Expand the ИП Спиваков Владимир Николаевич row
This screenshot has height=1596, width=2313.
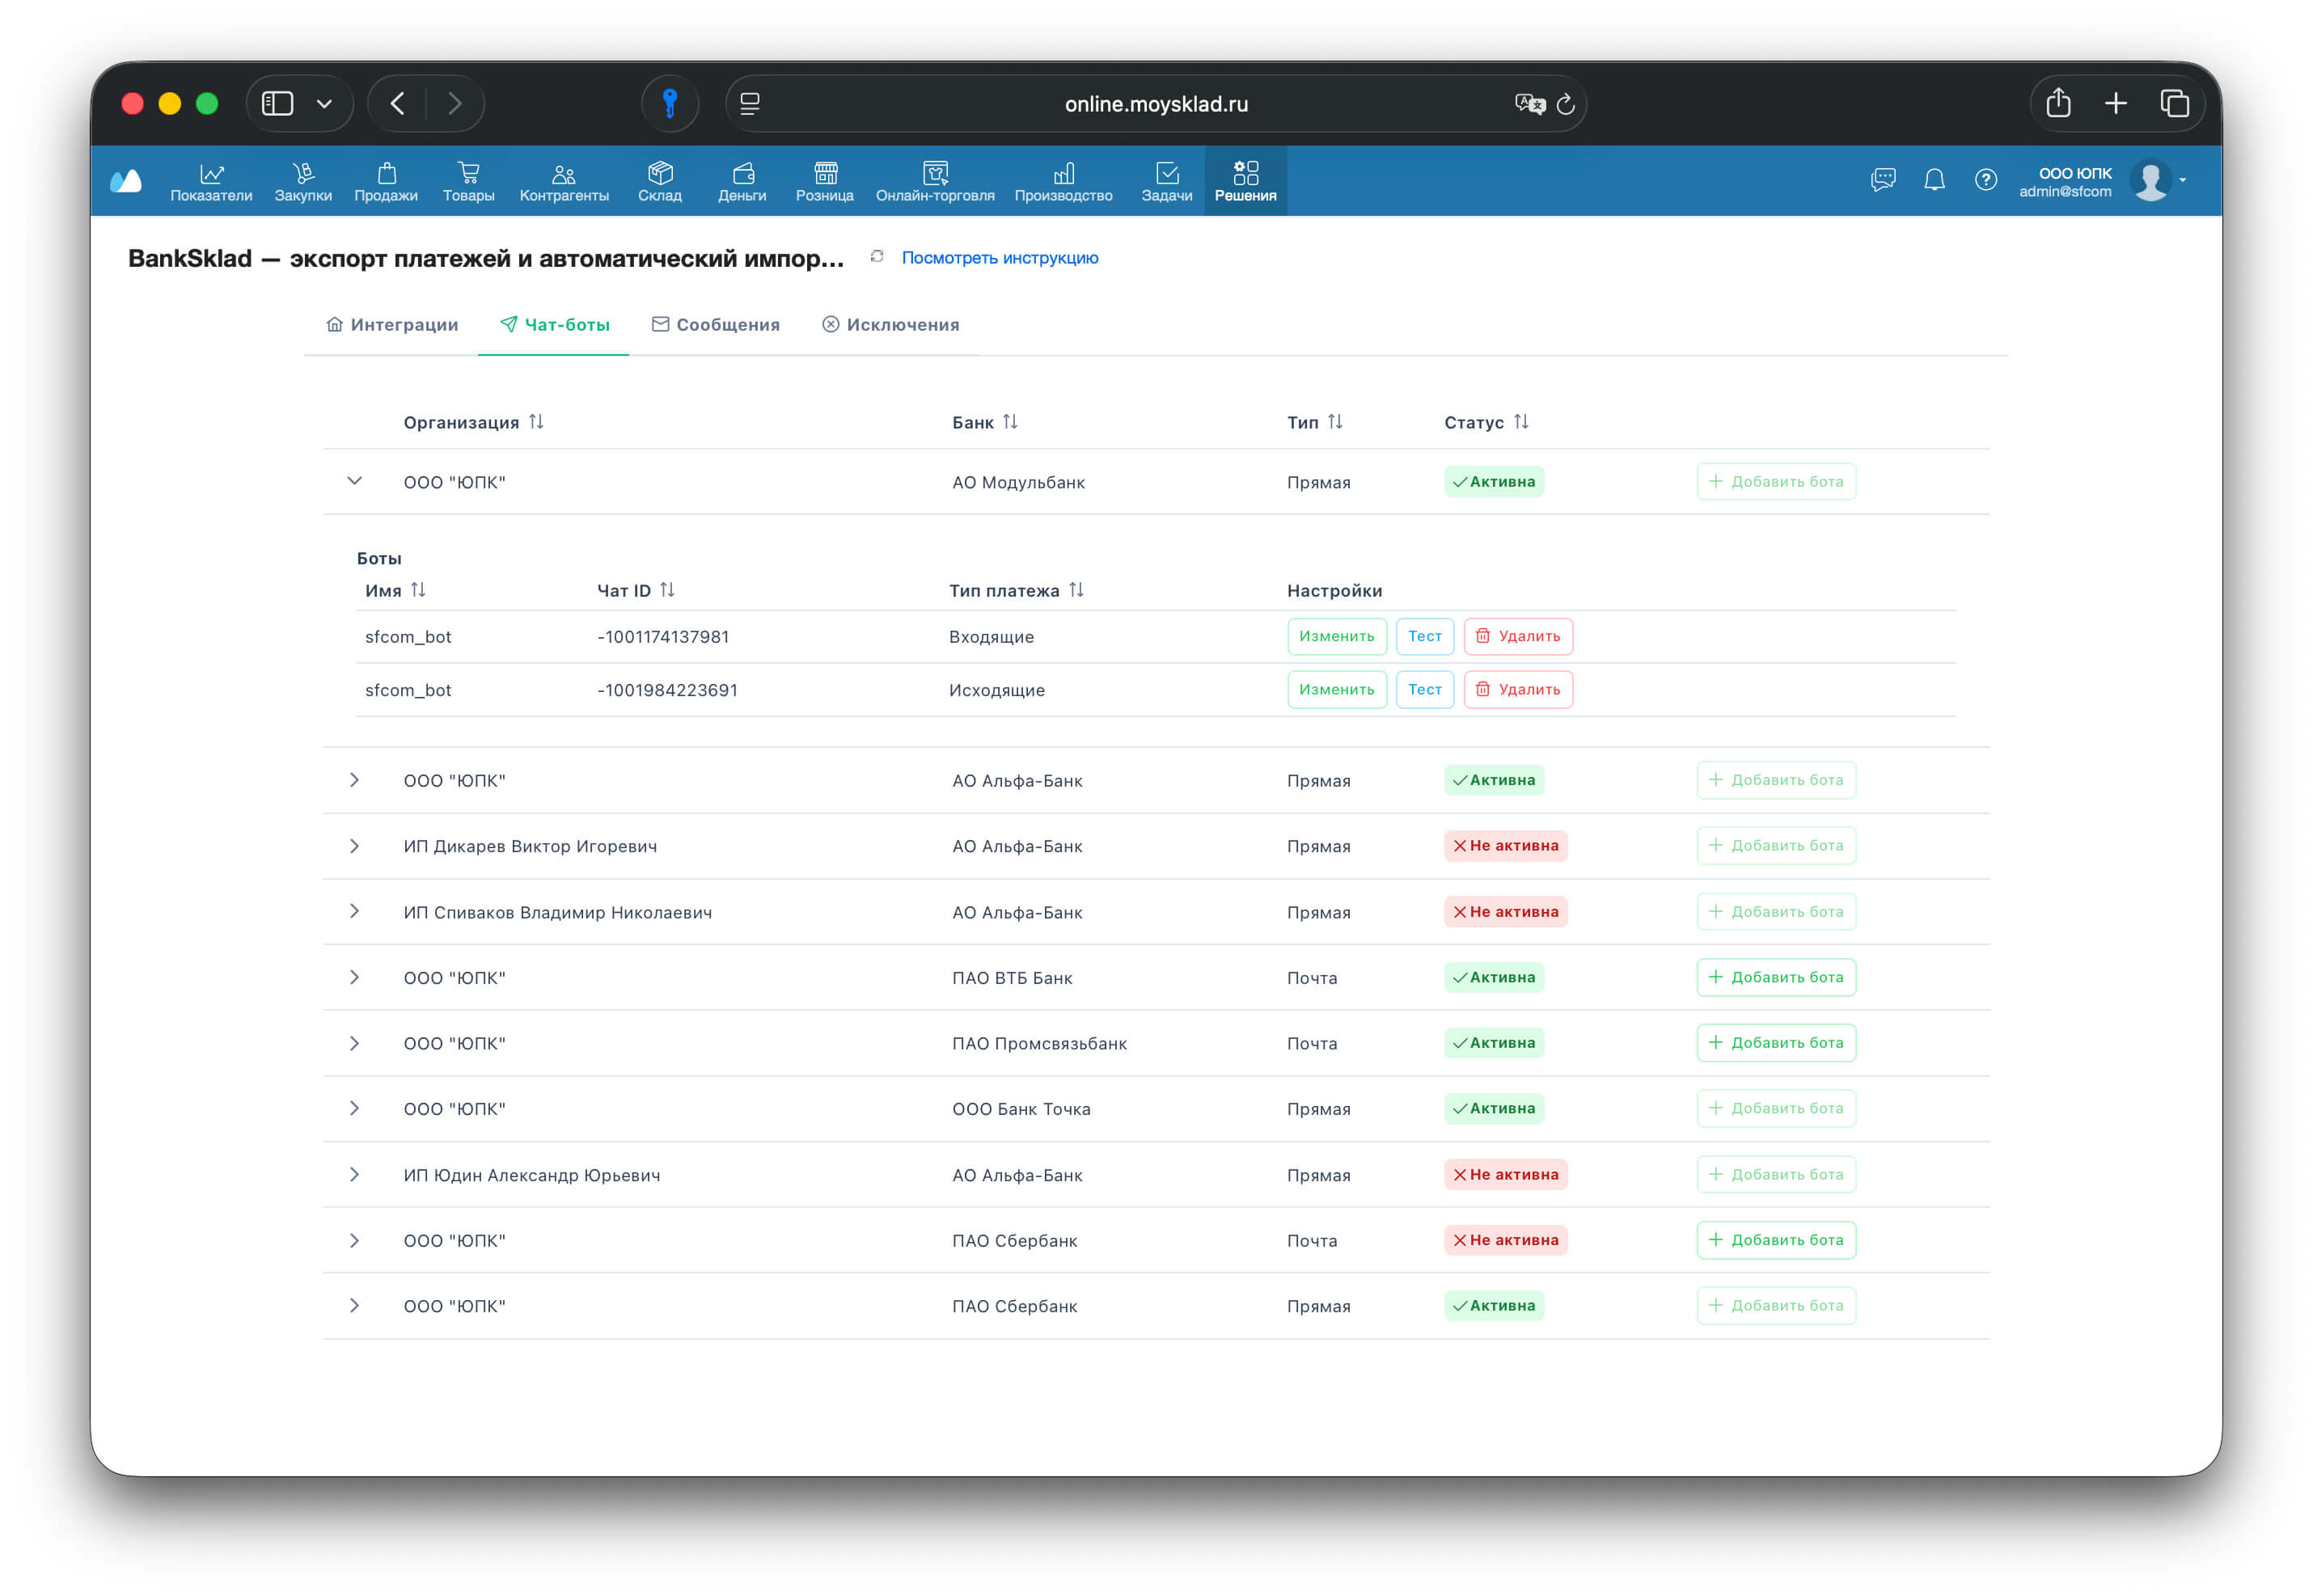354,911
